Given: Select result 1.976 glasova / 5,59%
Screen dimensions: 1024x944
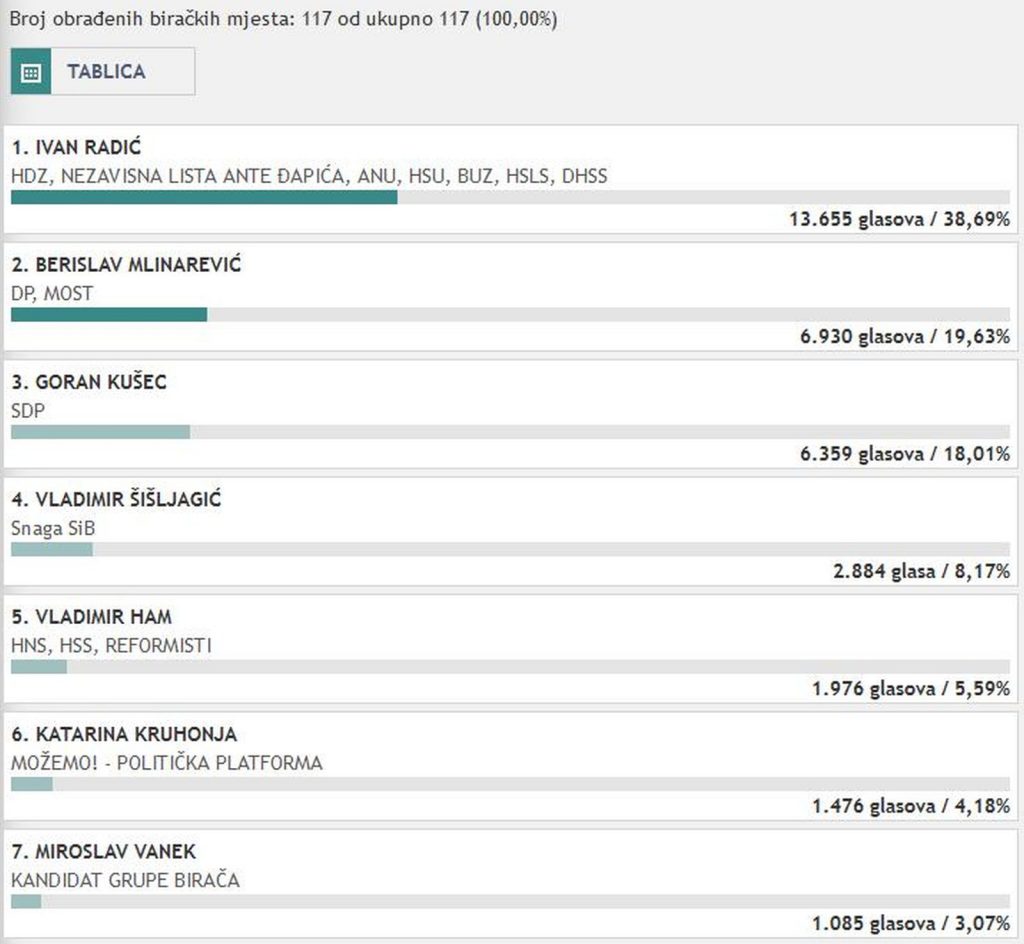Looking at the screenshot, I should pyautogui.click(x=911, y=689).
